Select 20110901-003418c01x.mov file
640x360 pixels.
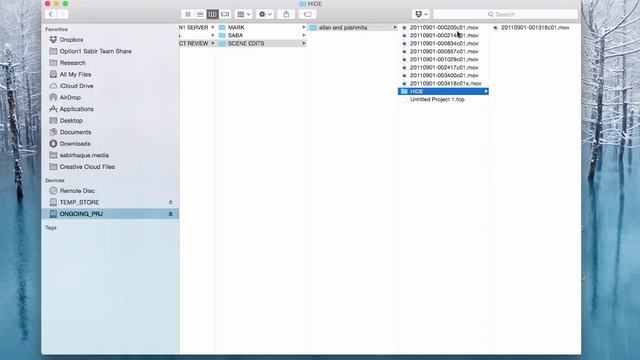click(445, 83)
